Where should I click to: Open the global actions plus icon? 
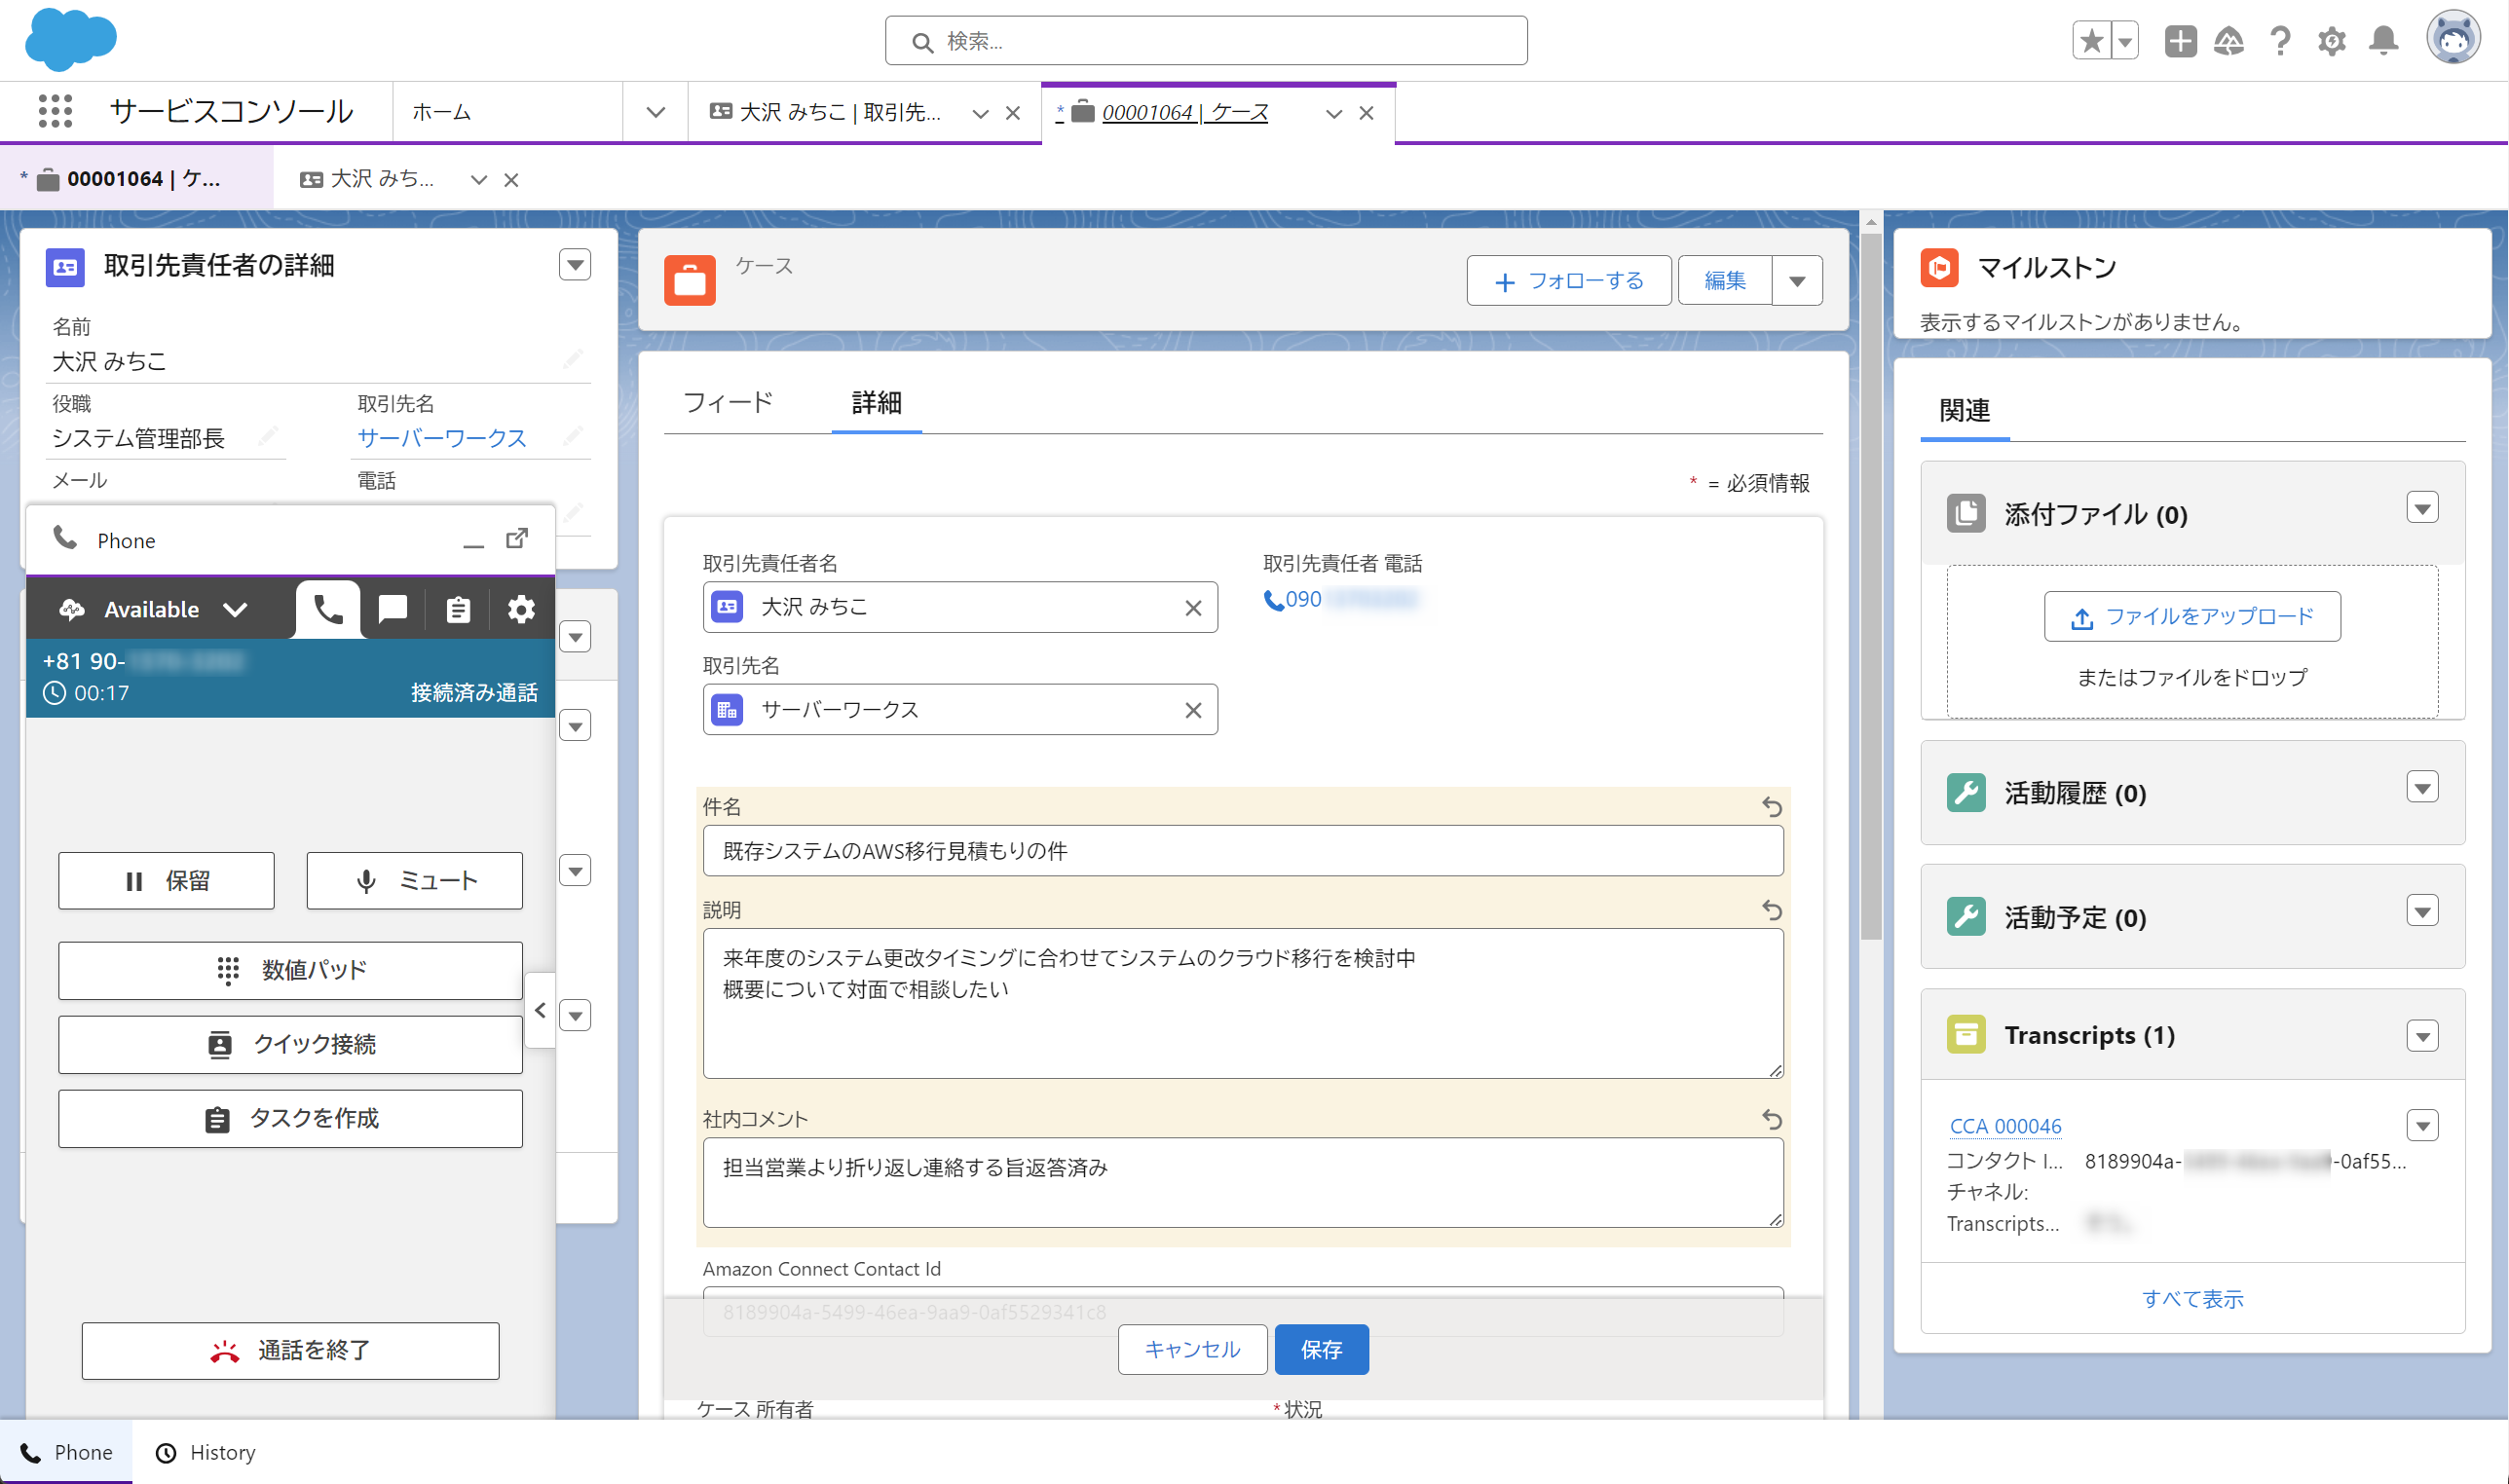pyautogui.click(x=2180, y=41)
